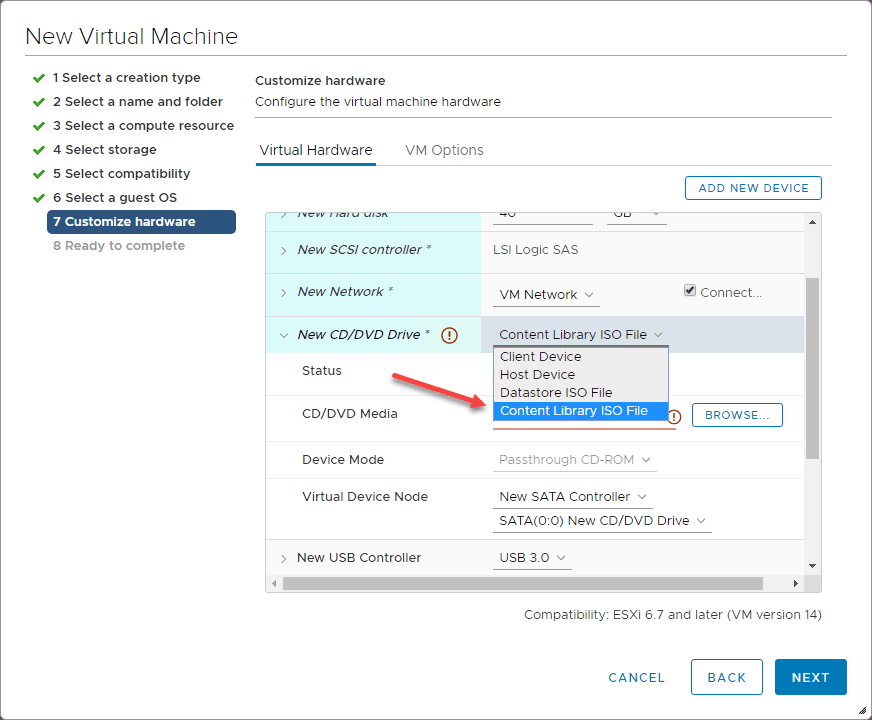Screen dimensions: 872x720
Task: Click the warning icon beside New CD/DVD Drive
Action: point(449,335)
